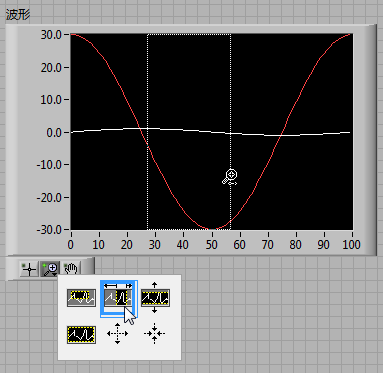The image size is (383, 373).
Task: Choose zoom in about point option
Action: point(154,333)
